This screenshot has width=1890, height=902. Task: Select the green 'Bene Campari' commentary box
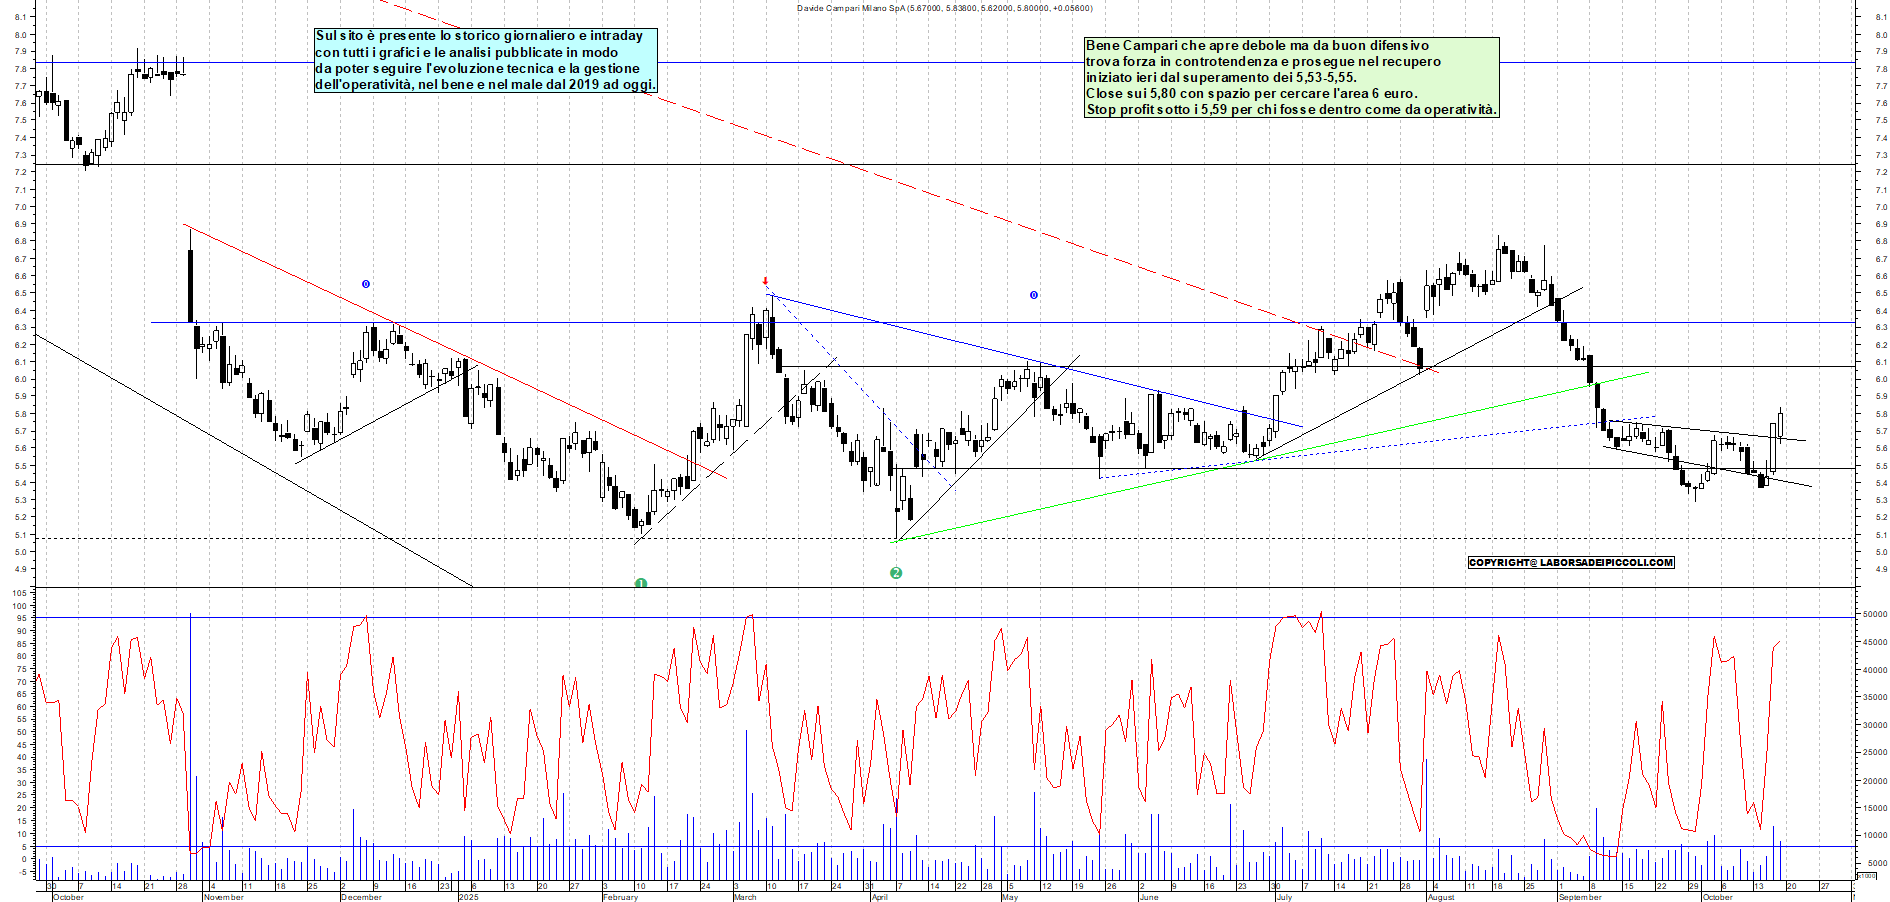pos(1291,78)
